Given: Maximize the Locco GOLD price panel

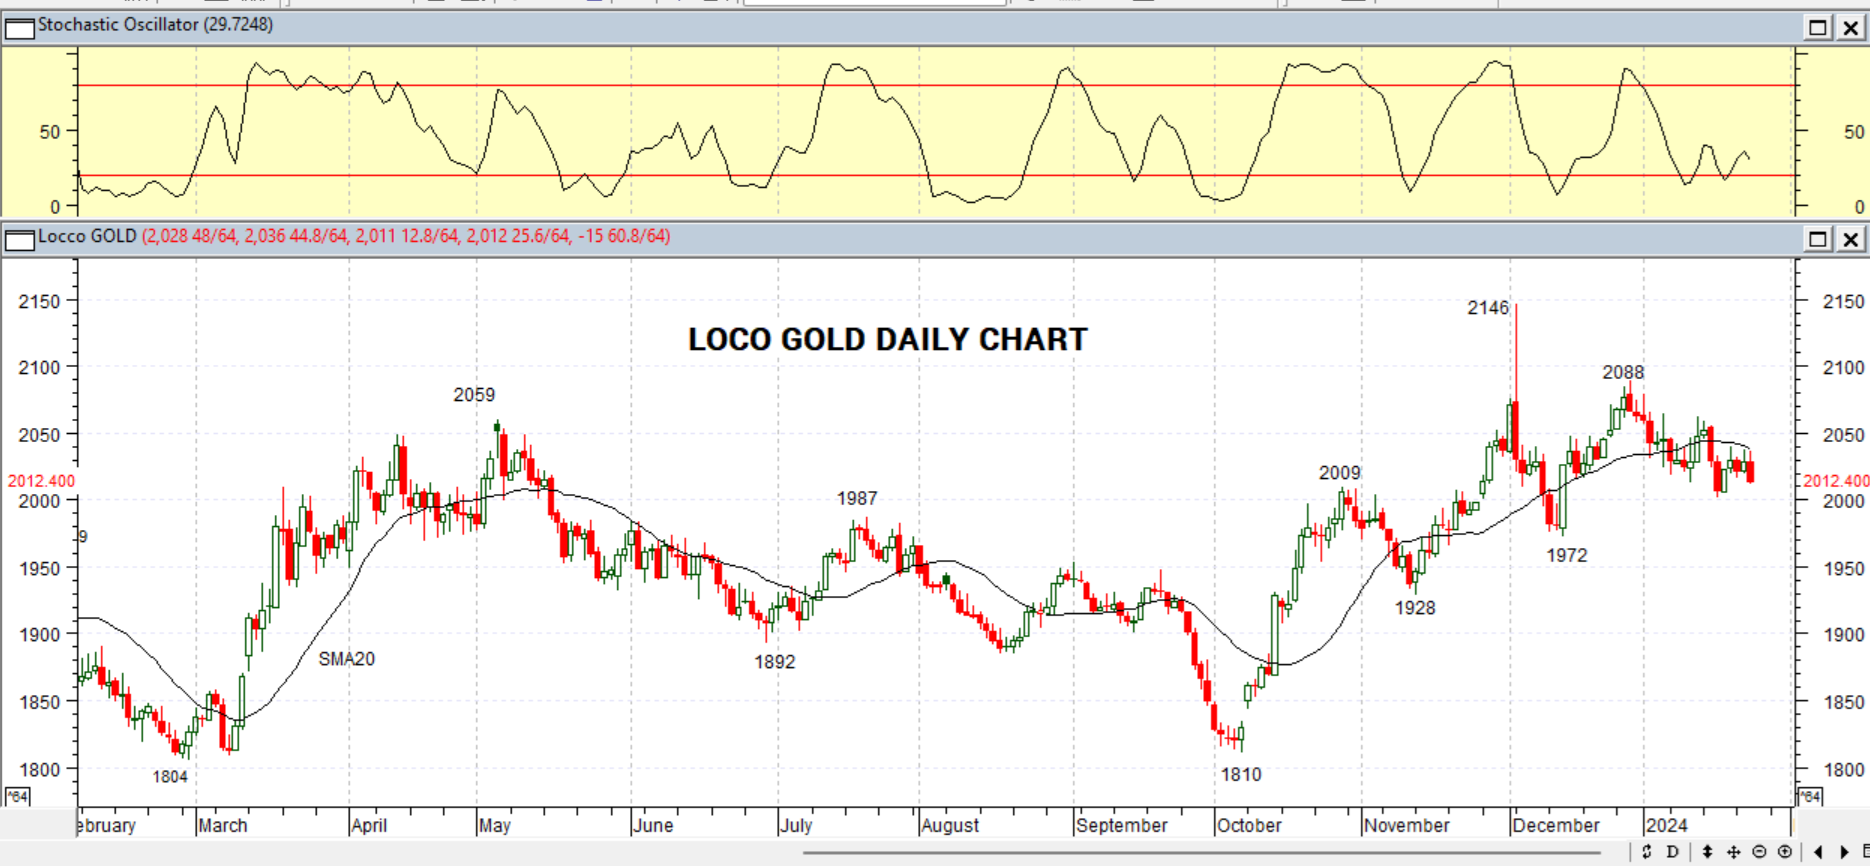Looking at the screenshot, I should pos(1818,239).
